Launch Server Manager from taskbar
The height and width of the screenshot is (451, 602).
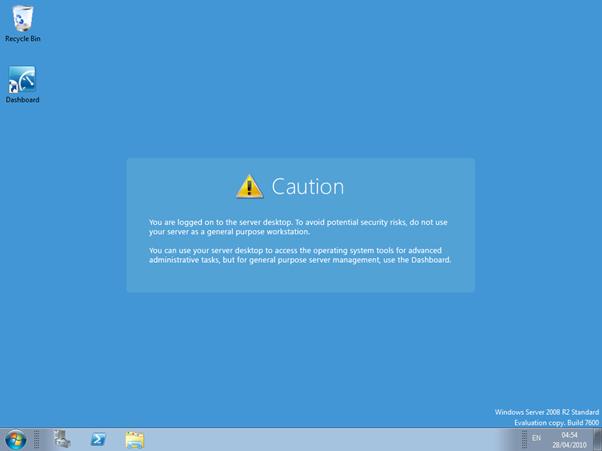pos(62,439)
